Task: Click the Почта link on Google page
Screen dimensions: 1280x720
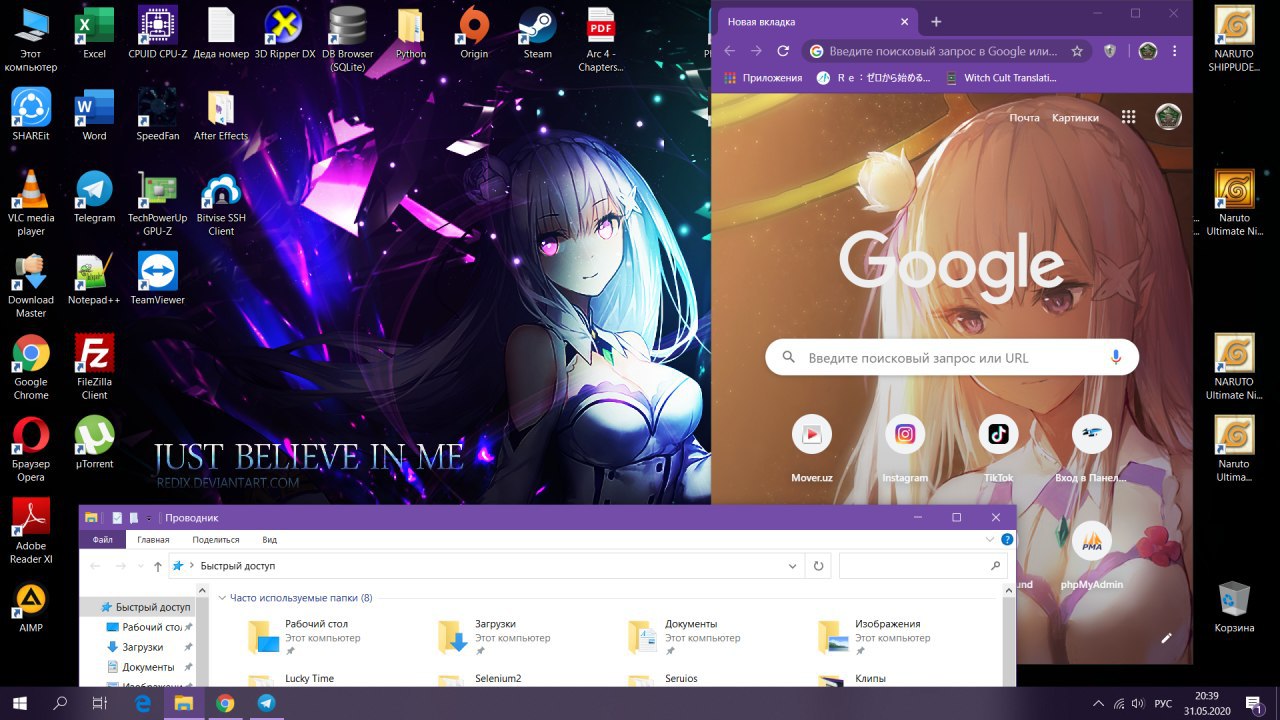Action: coord(1024,118)
